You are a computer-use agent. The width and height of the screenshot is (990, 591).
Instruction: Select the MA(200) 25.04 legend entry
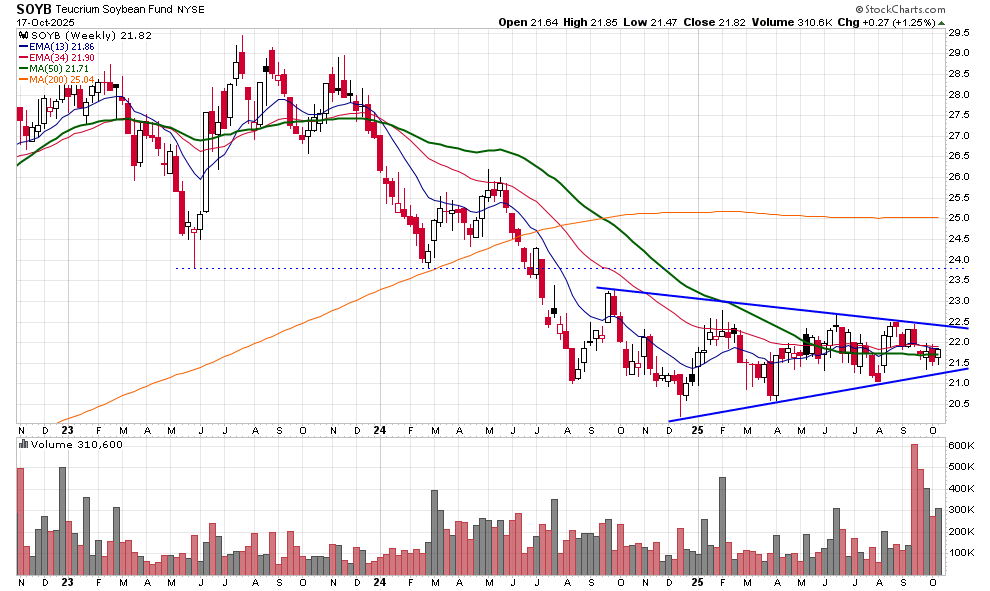(61, 80)
